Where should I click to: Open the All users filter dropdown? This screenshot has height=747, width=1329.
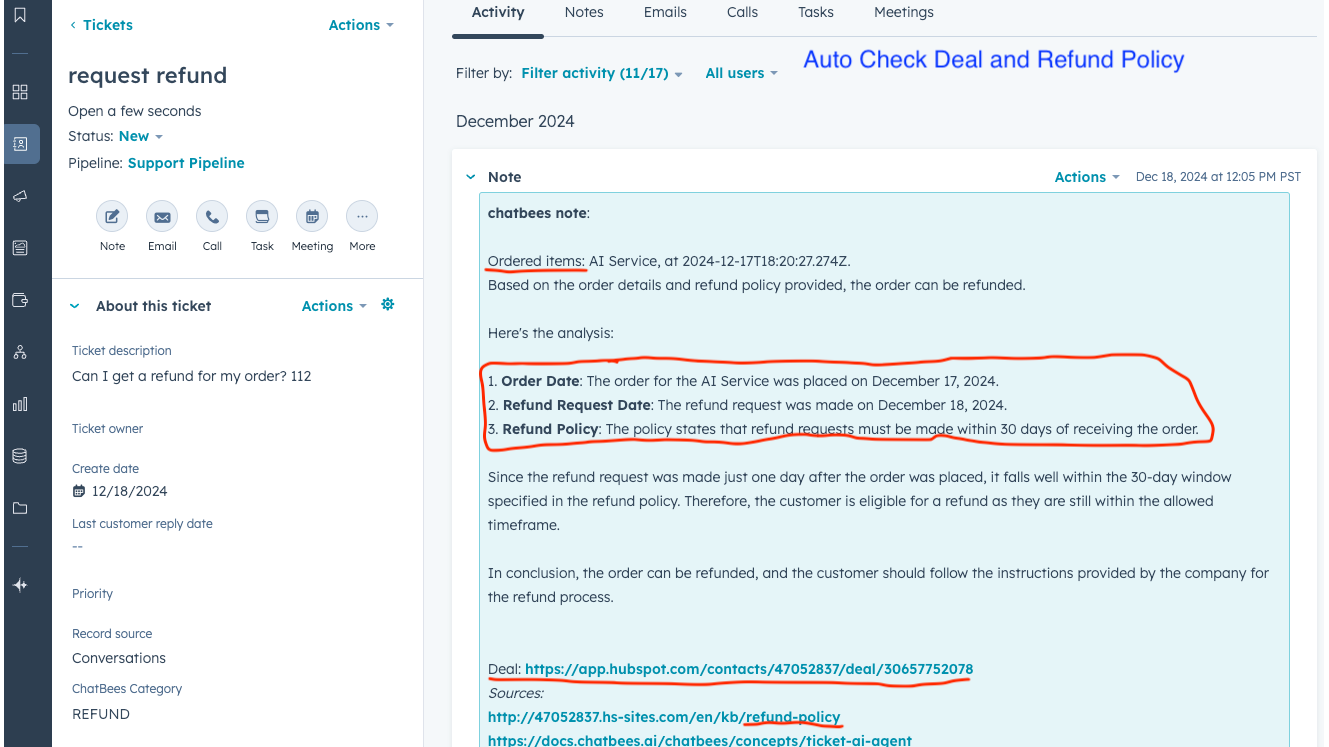[741, 73]
